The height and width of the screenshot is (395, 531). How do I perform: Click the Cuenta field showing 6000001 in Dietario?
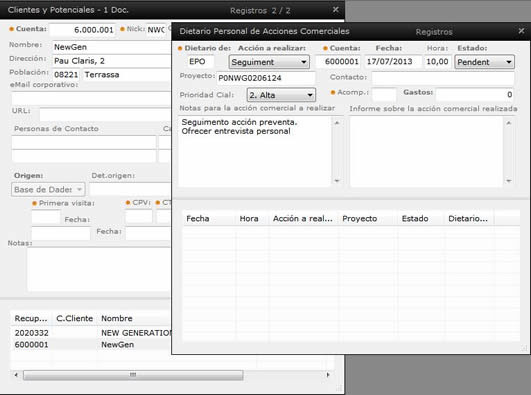[338, 62]
